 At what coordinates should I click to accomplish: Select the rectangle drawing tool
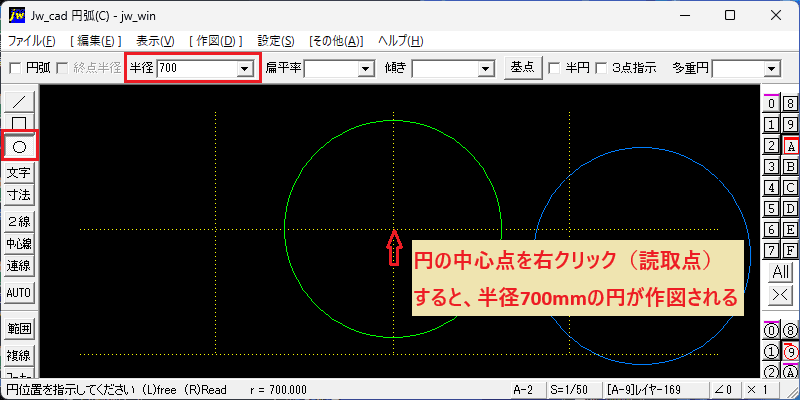tap(19, 122)
